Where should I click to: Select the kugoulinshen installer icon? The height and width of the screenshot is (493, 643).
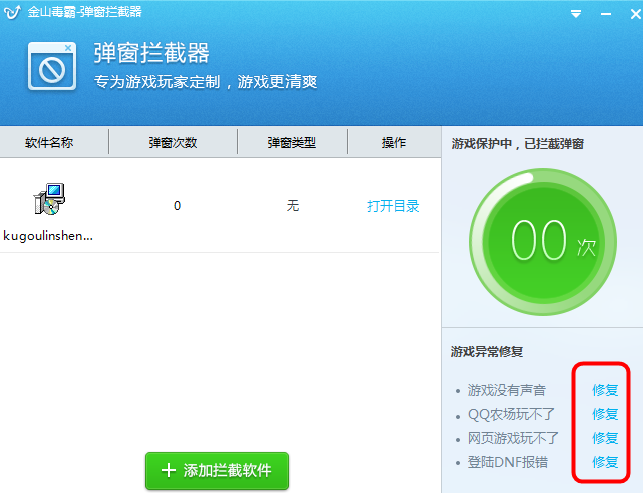point(50,199)
